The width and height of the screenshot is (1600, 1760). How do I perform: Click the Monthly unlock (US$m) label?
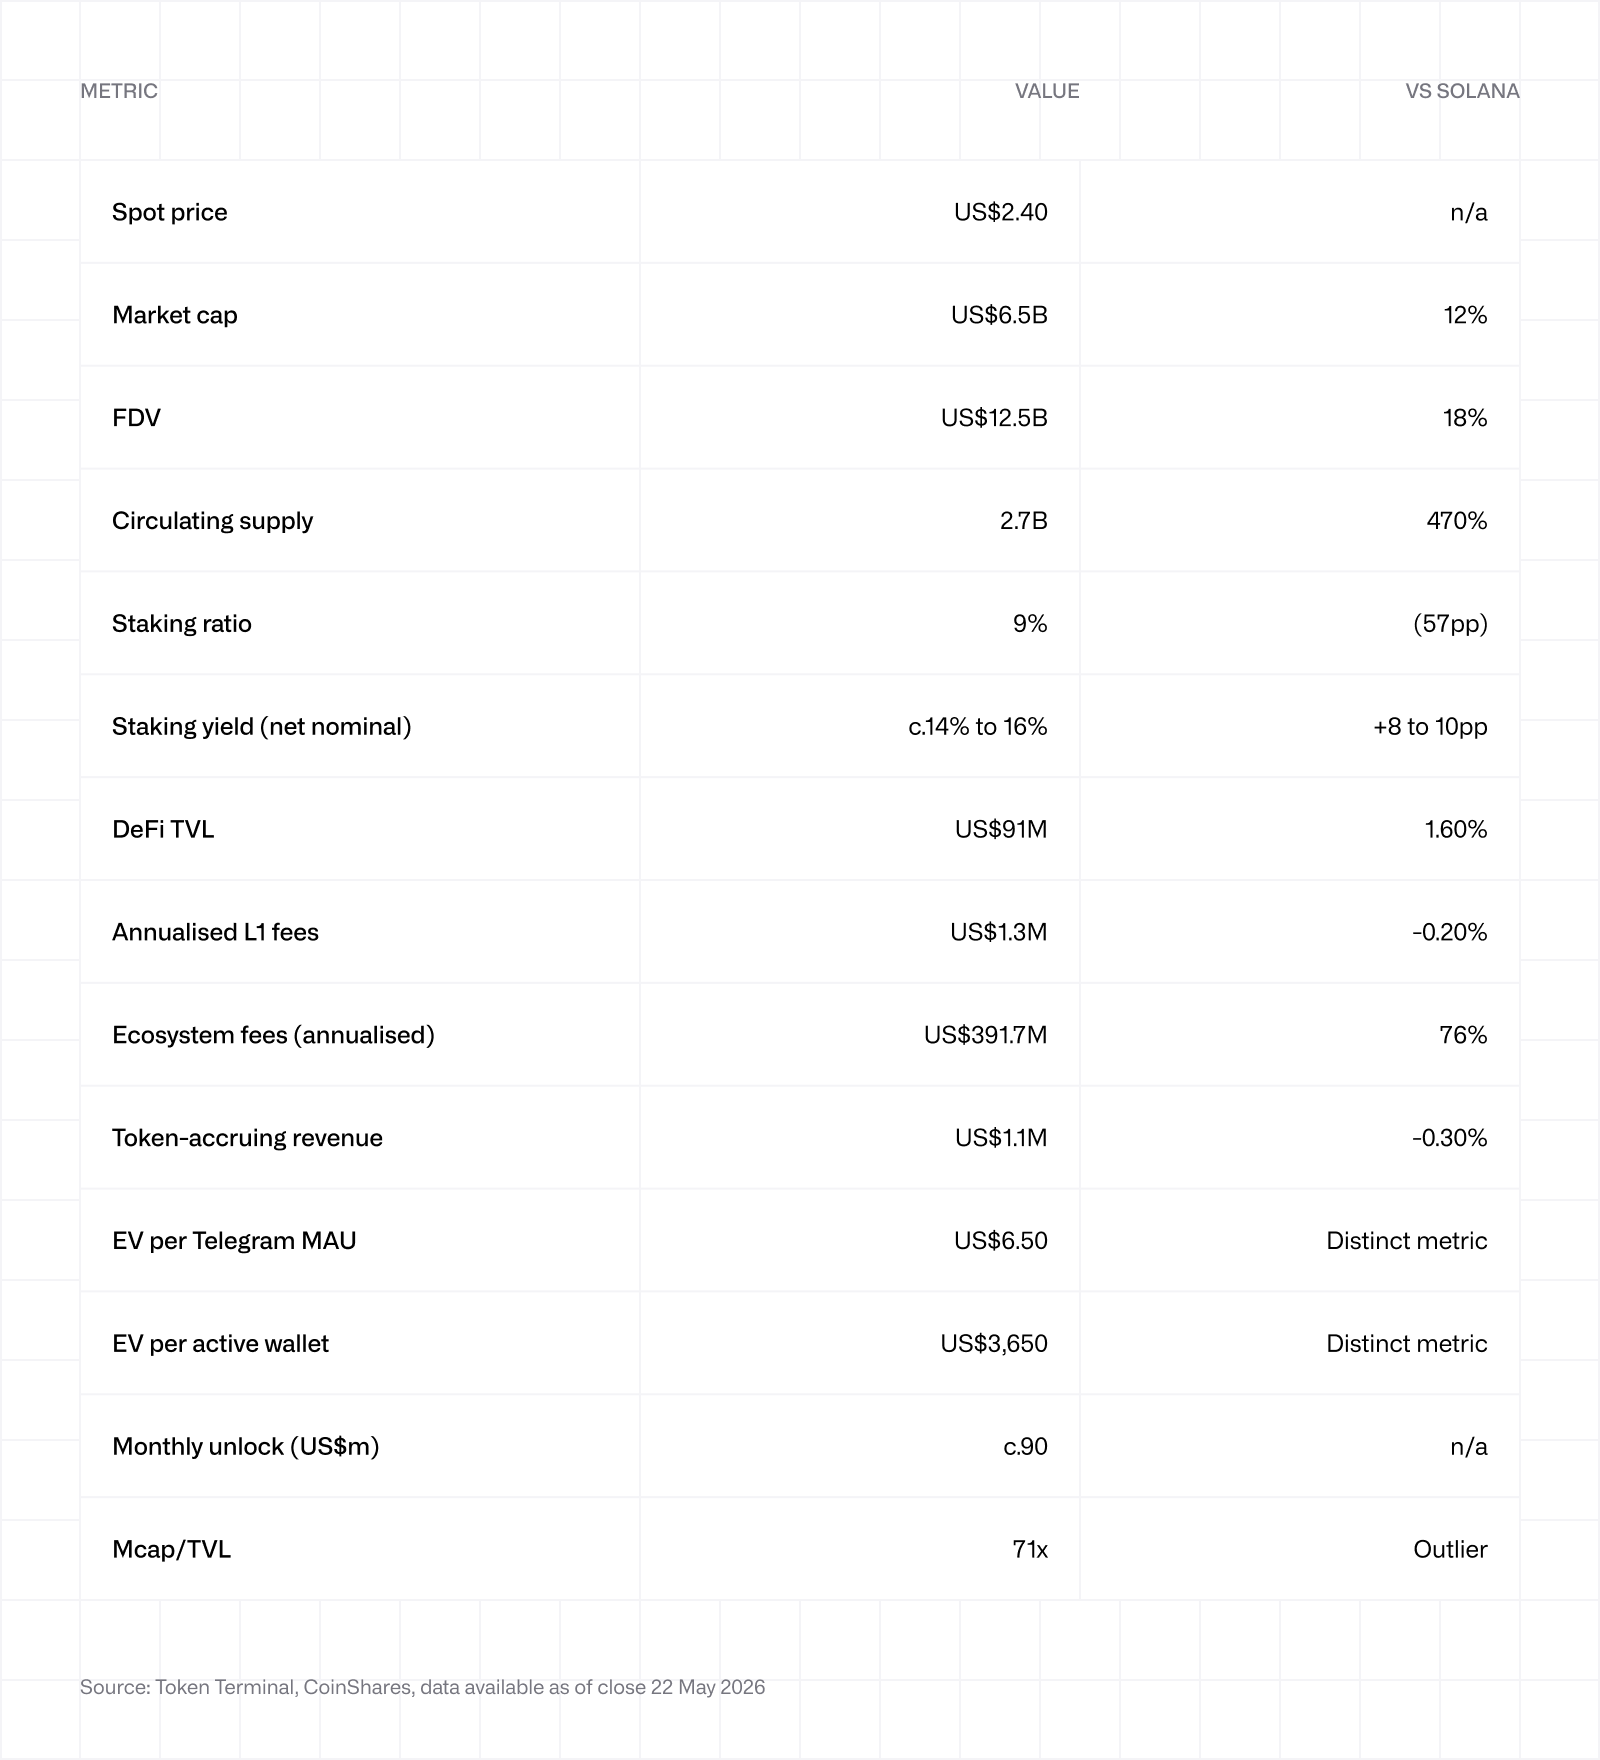pos(246,1447)
